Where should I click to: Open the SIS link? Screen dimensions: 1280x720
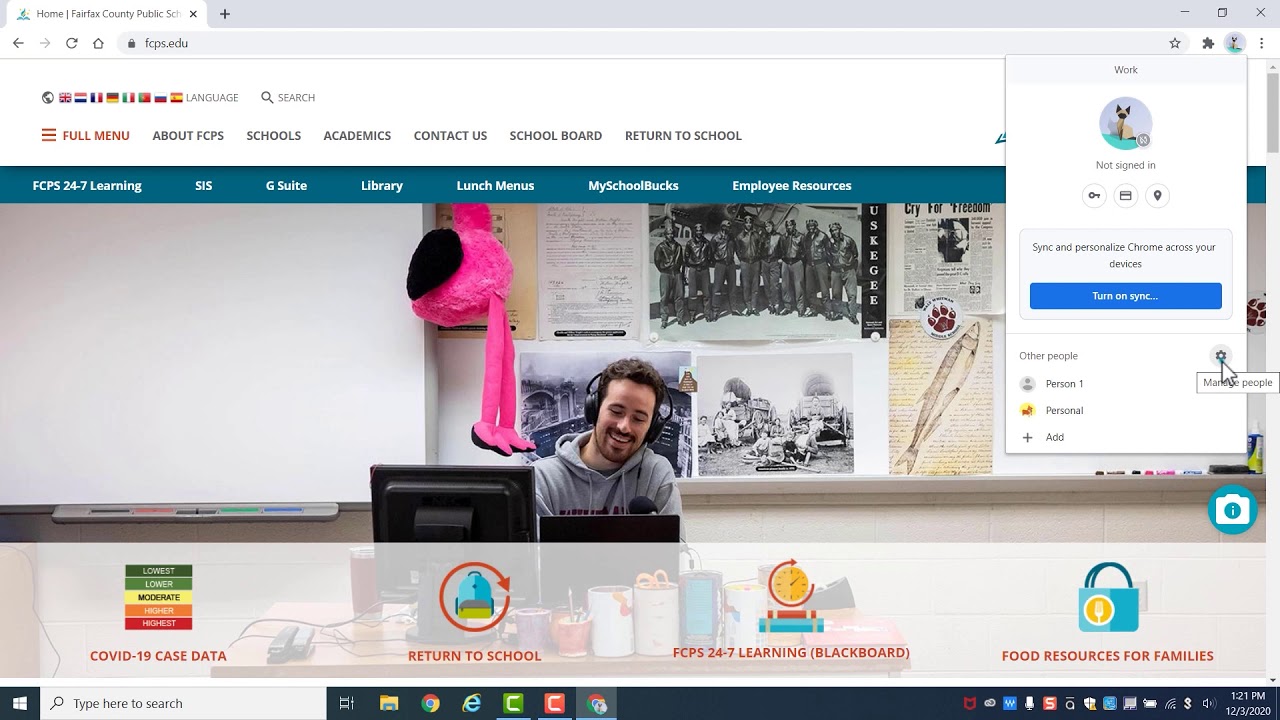pos(204,186)
